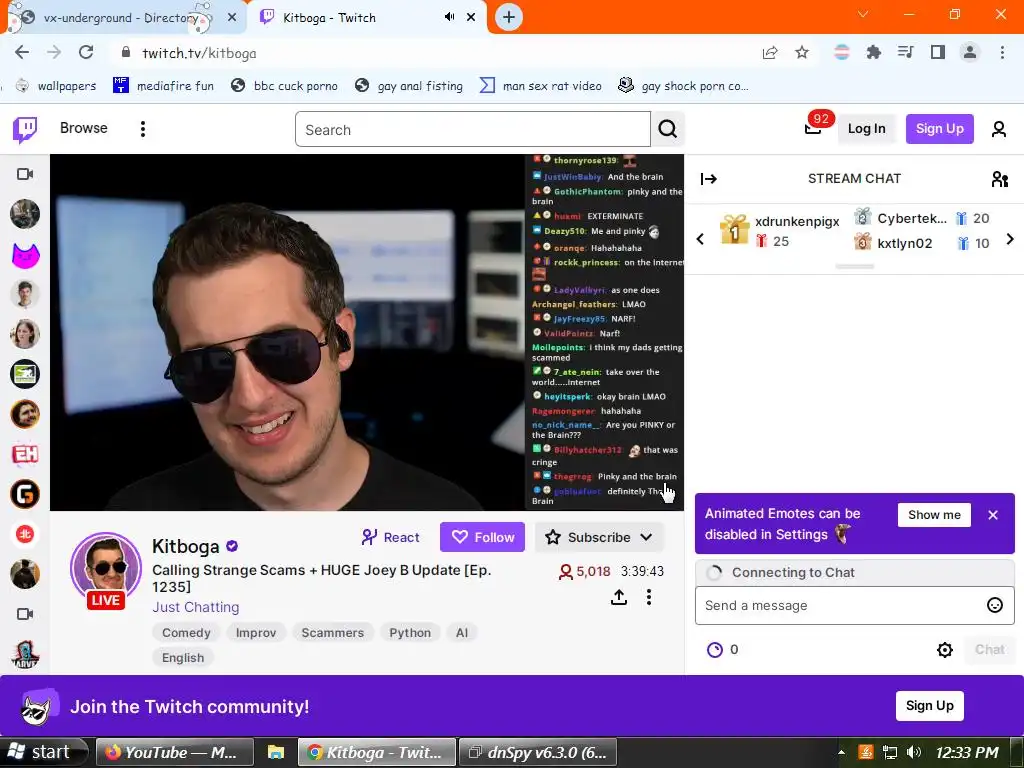Click the lower sidebar camera icon
Image resolution: width=1024 pixels, height=768 pixels.
pos(25,614)
